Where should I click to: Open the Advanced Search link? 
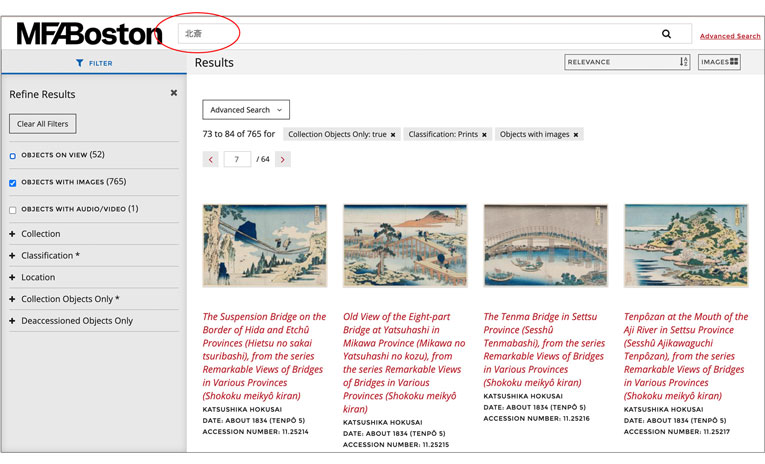730,36
